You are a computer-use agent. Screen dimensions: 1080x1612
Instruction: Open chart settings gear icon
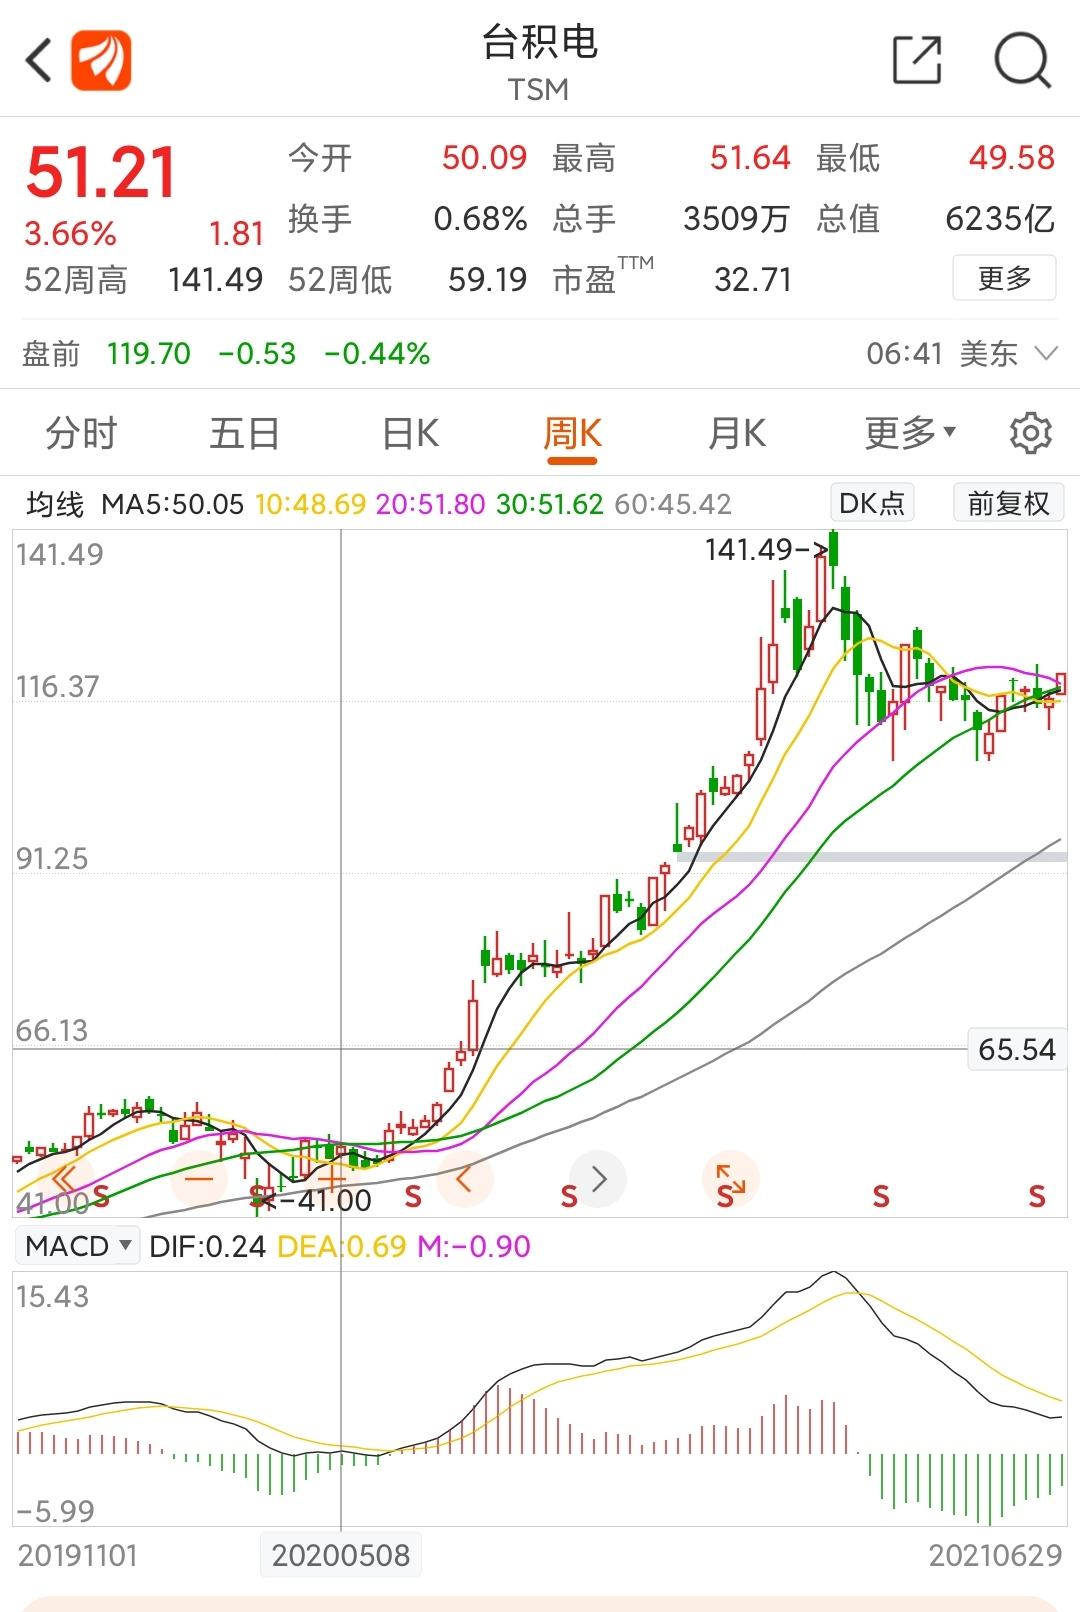tap(1030, 433)
